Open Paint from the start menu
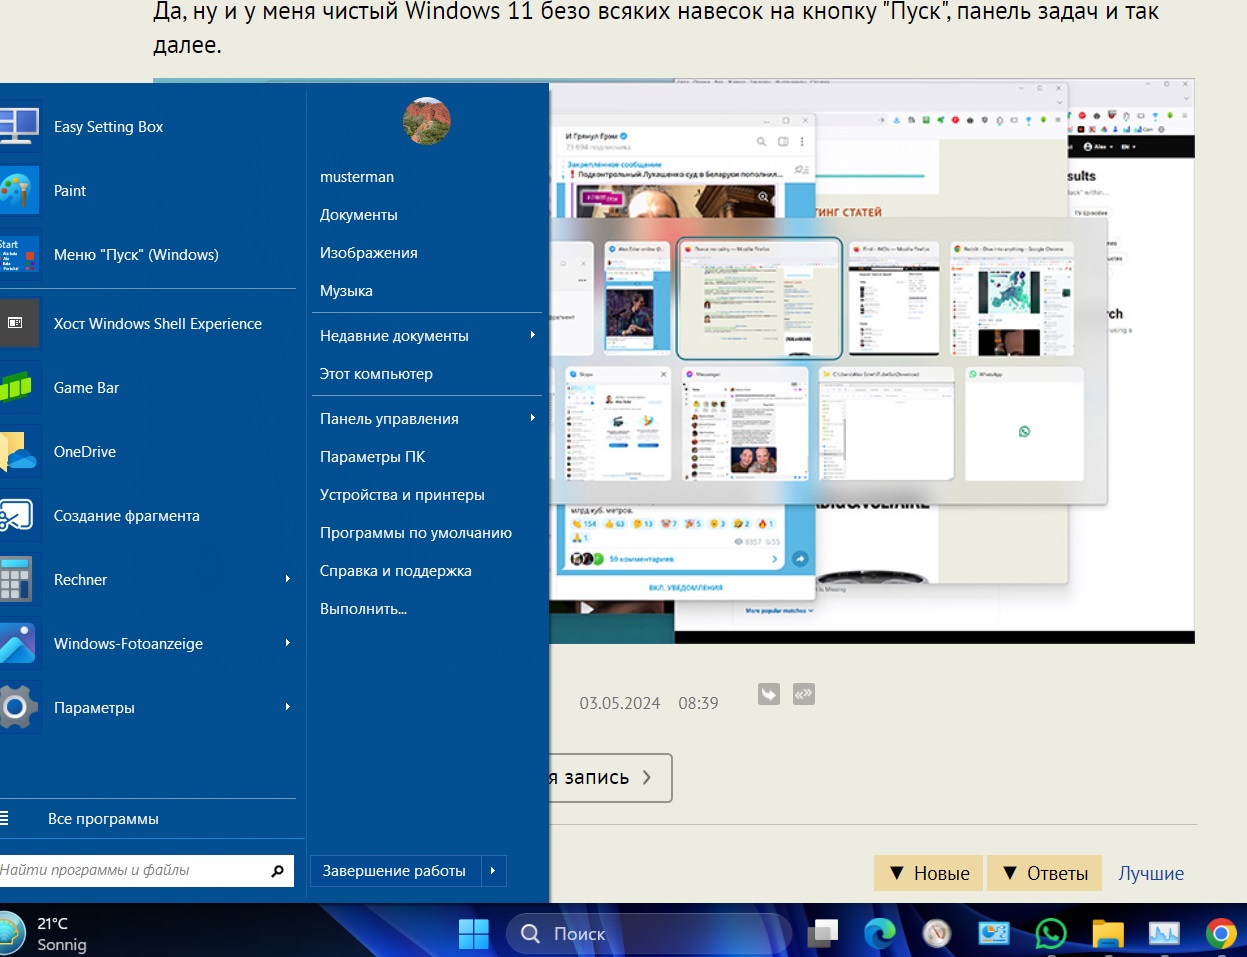 pos(70,191)
